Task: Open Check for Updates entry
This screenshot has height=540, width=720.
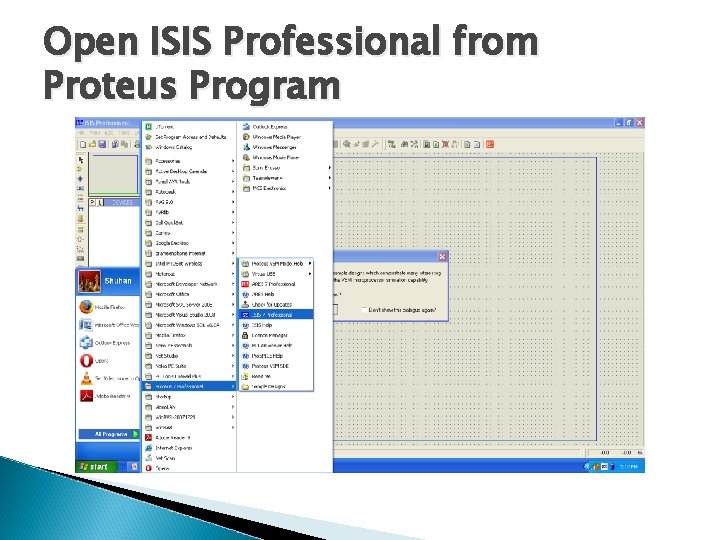Action: point(276,304)
